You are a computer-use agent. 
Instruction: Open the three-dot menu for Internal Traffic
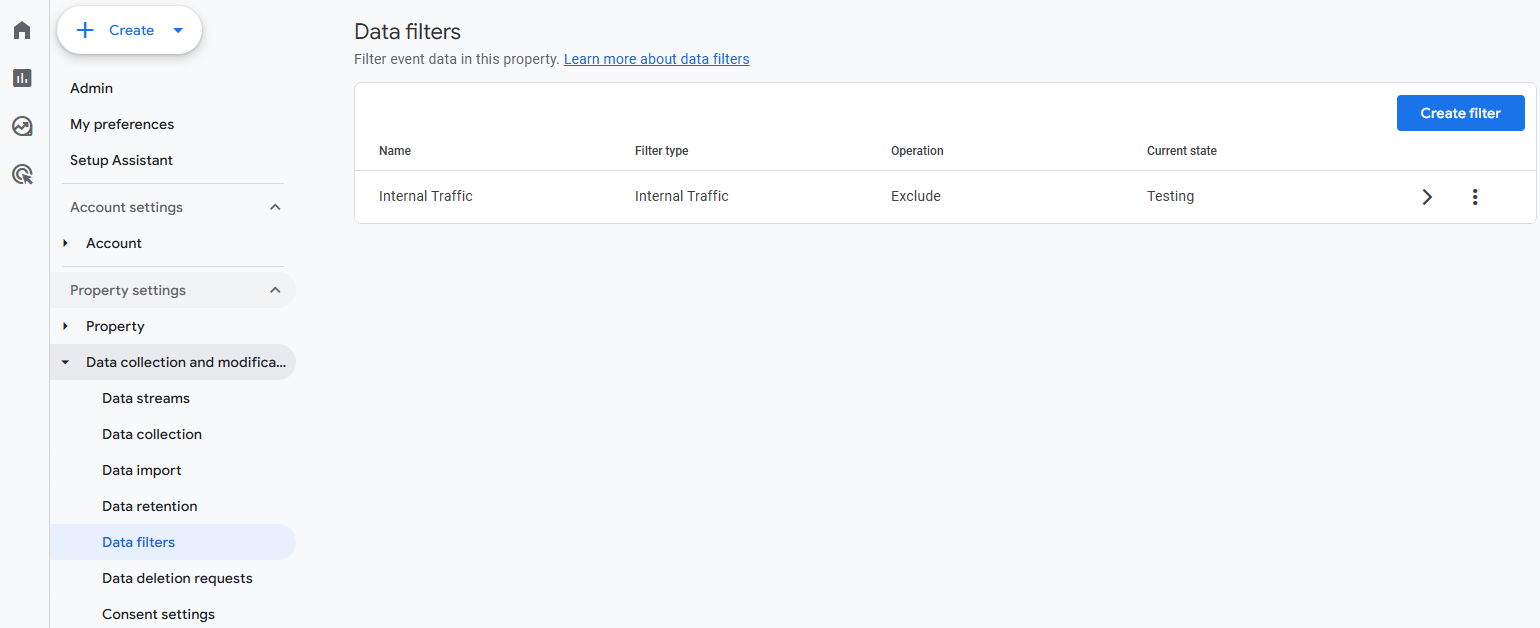[1474, 197]
